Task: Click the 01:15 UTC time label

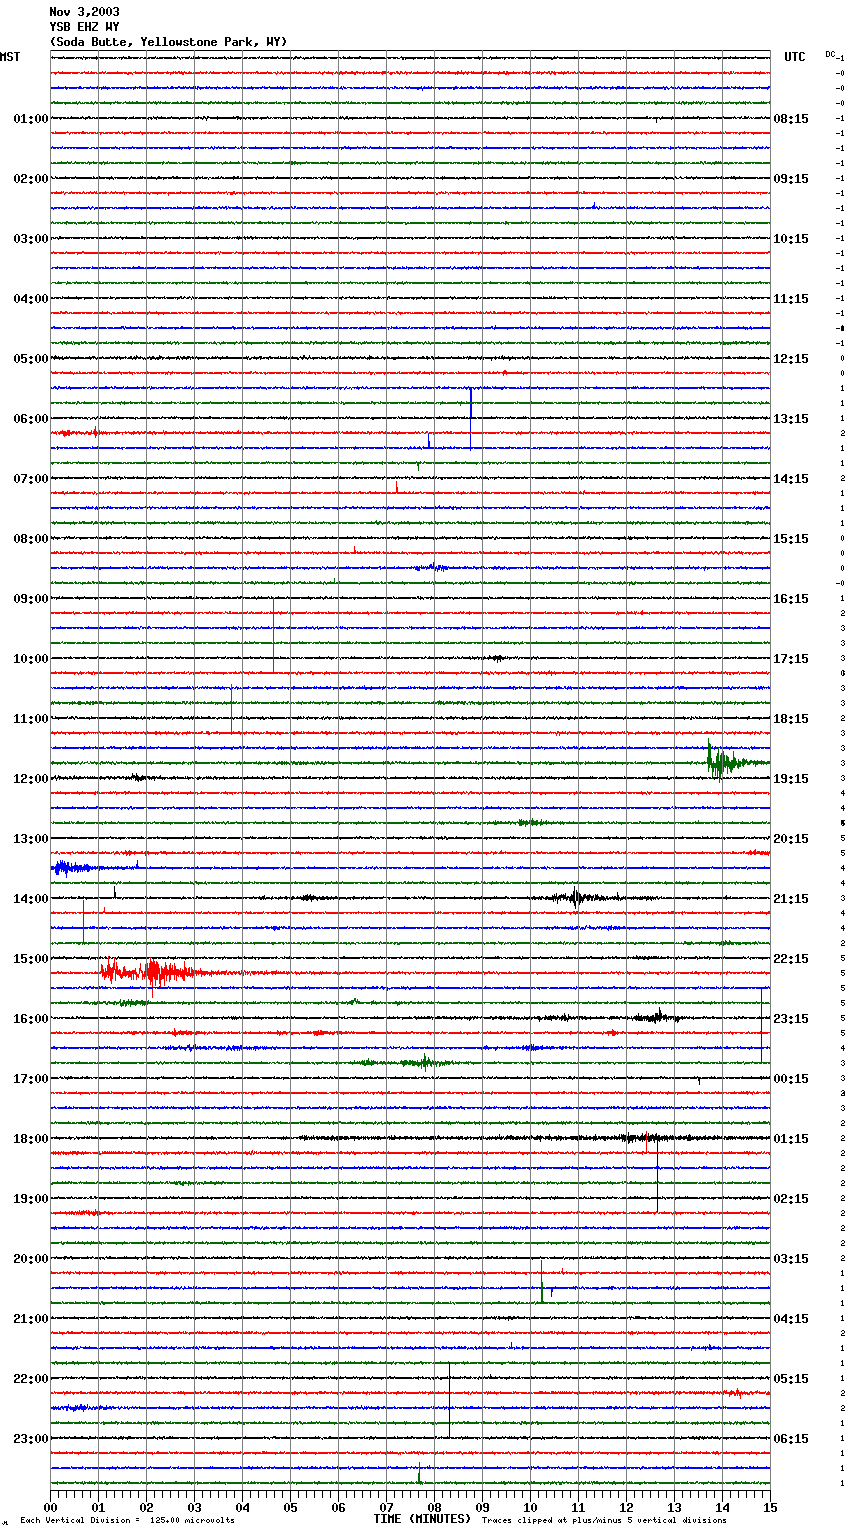Action: [791, 1139]
